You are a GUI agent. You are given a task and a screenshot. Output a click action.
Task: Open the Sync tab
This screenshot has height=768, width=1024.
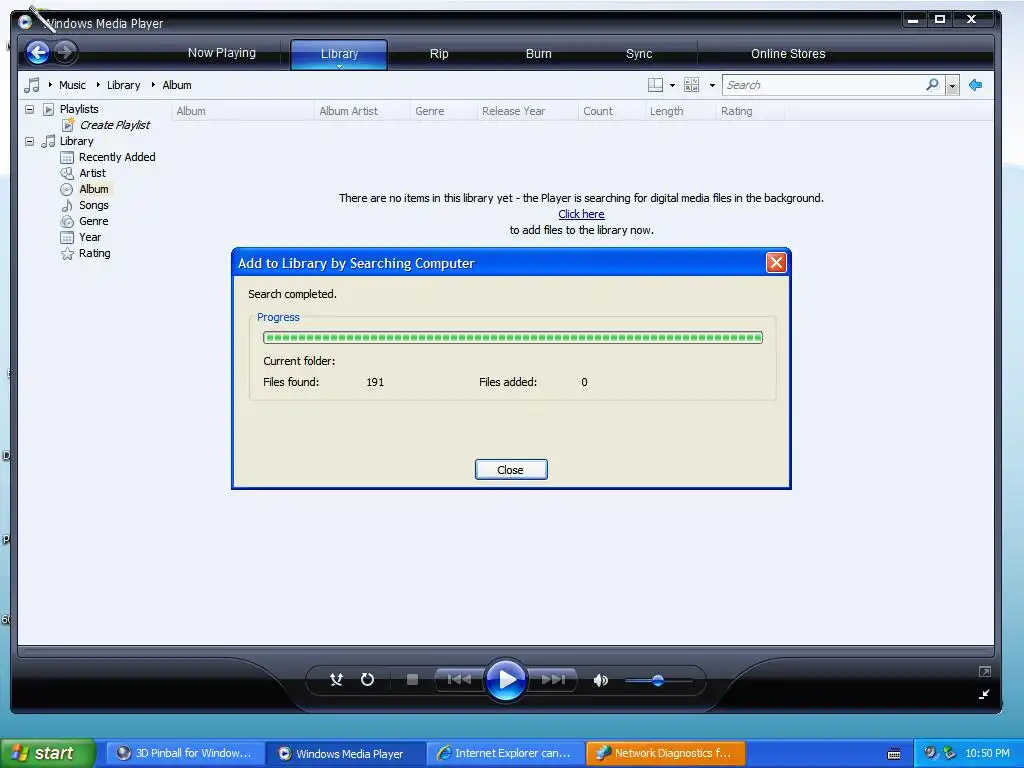coord(639,54)
